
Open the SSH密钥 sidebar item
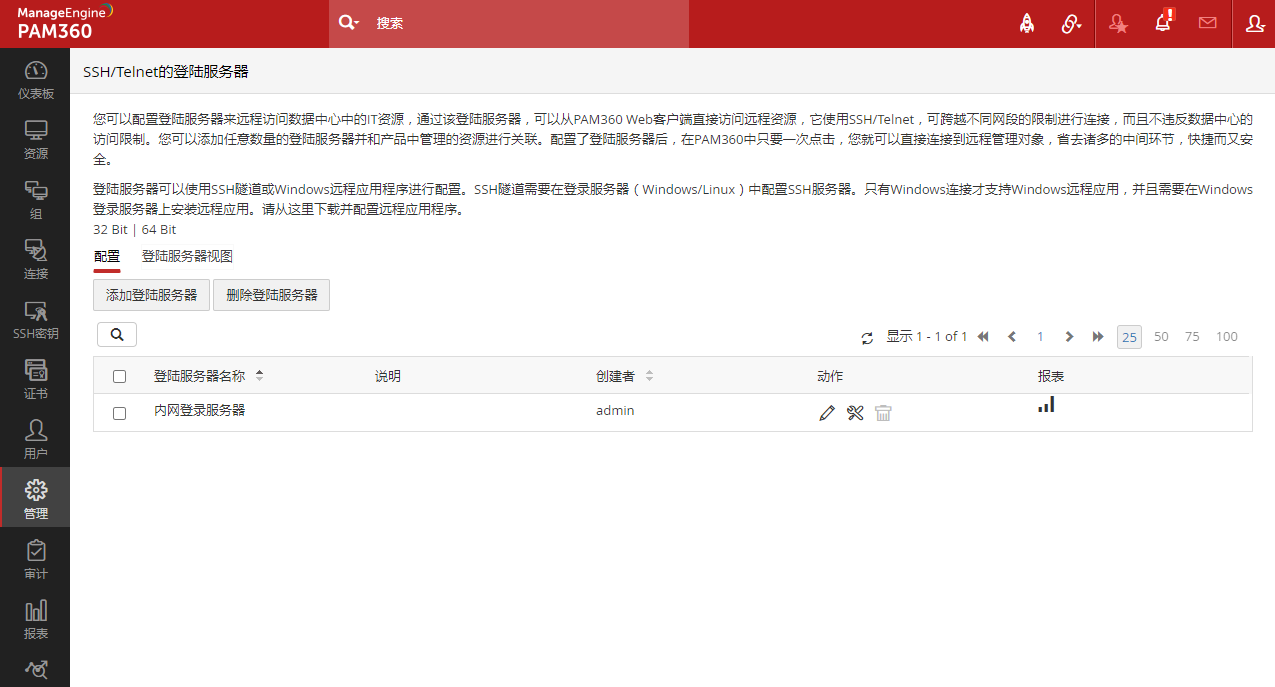(35, 320)
